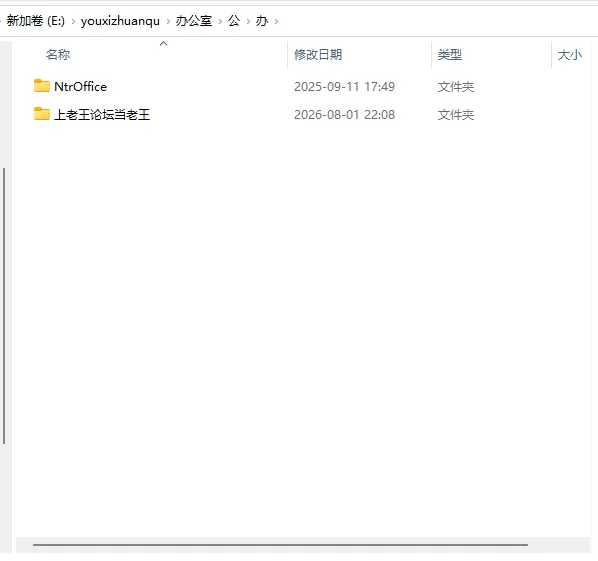Navigate to 办公室 in breadcrumb
Screen dimensions: 598x561
(193, 21)
